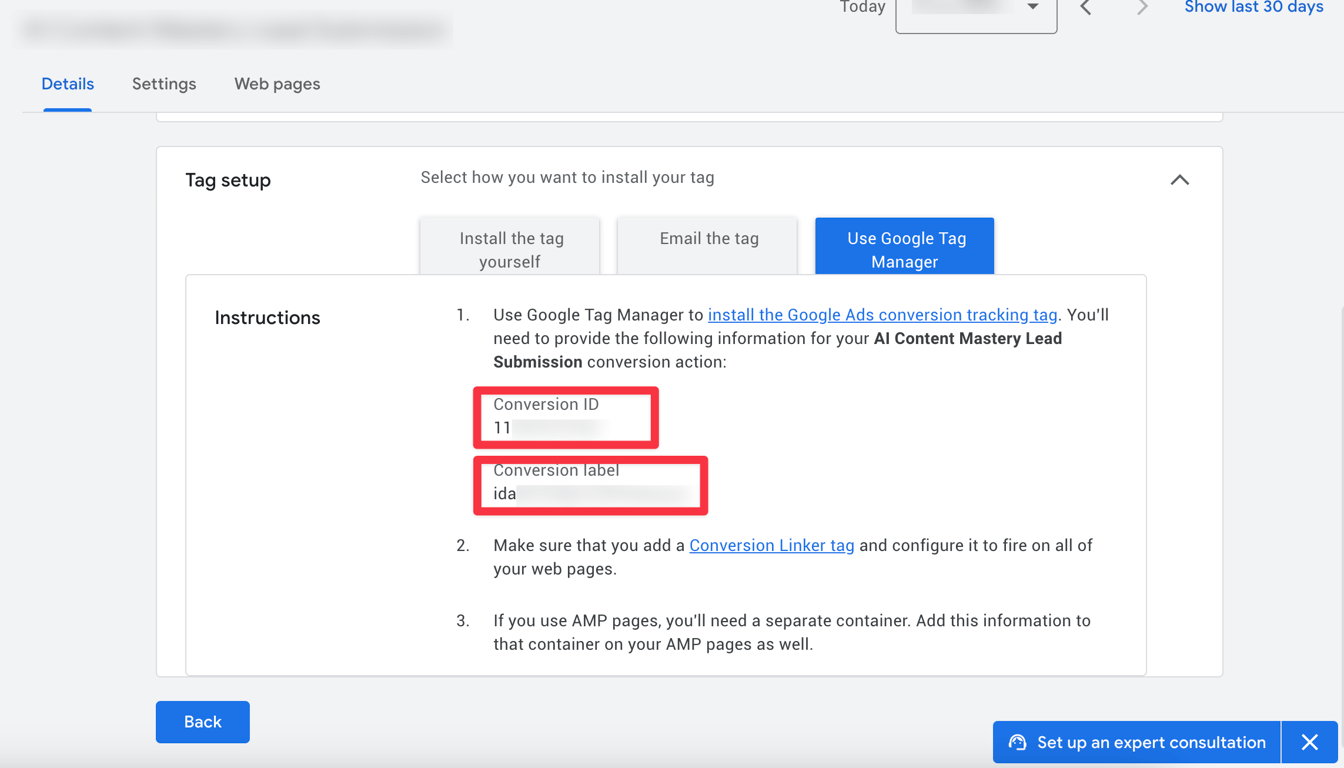Click Set up an expert consultation
Screen dimensions: 1344x768
coord(1150,742)
